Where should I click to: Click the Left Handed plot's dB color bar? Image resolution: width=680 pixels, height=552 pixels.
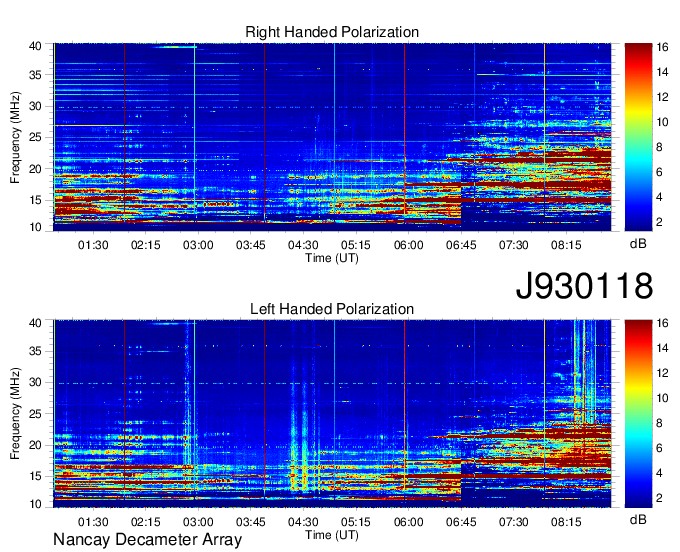638,414
